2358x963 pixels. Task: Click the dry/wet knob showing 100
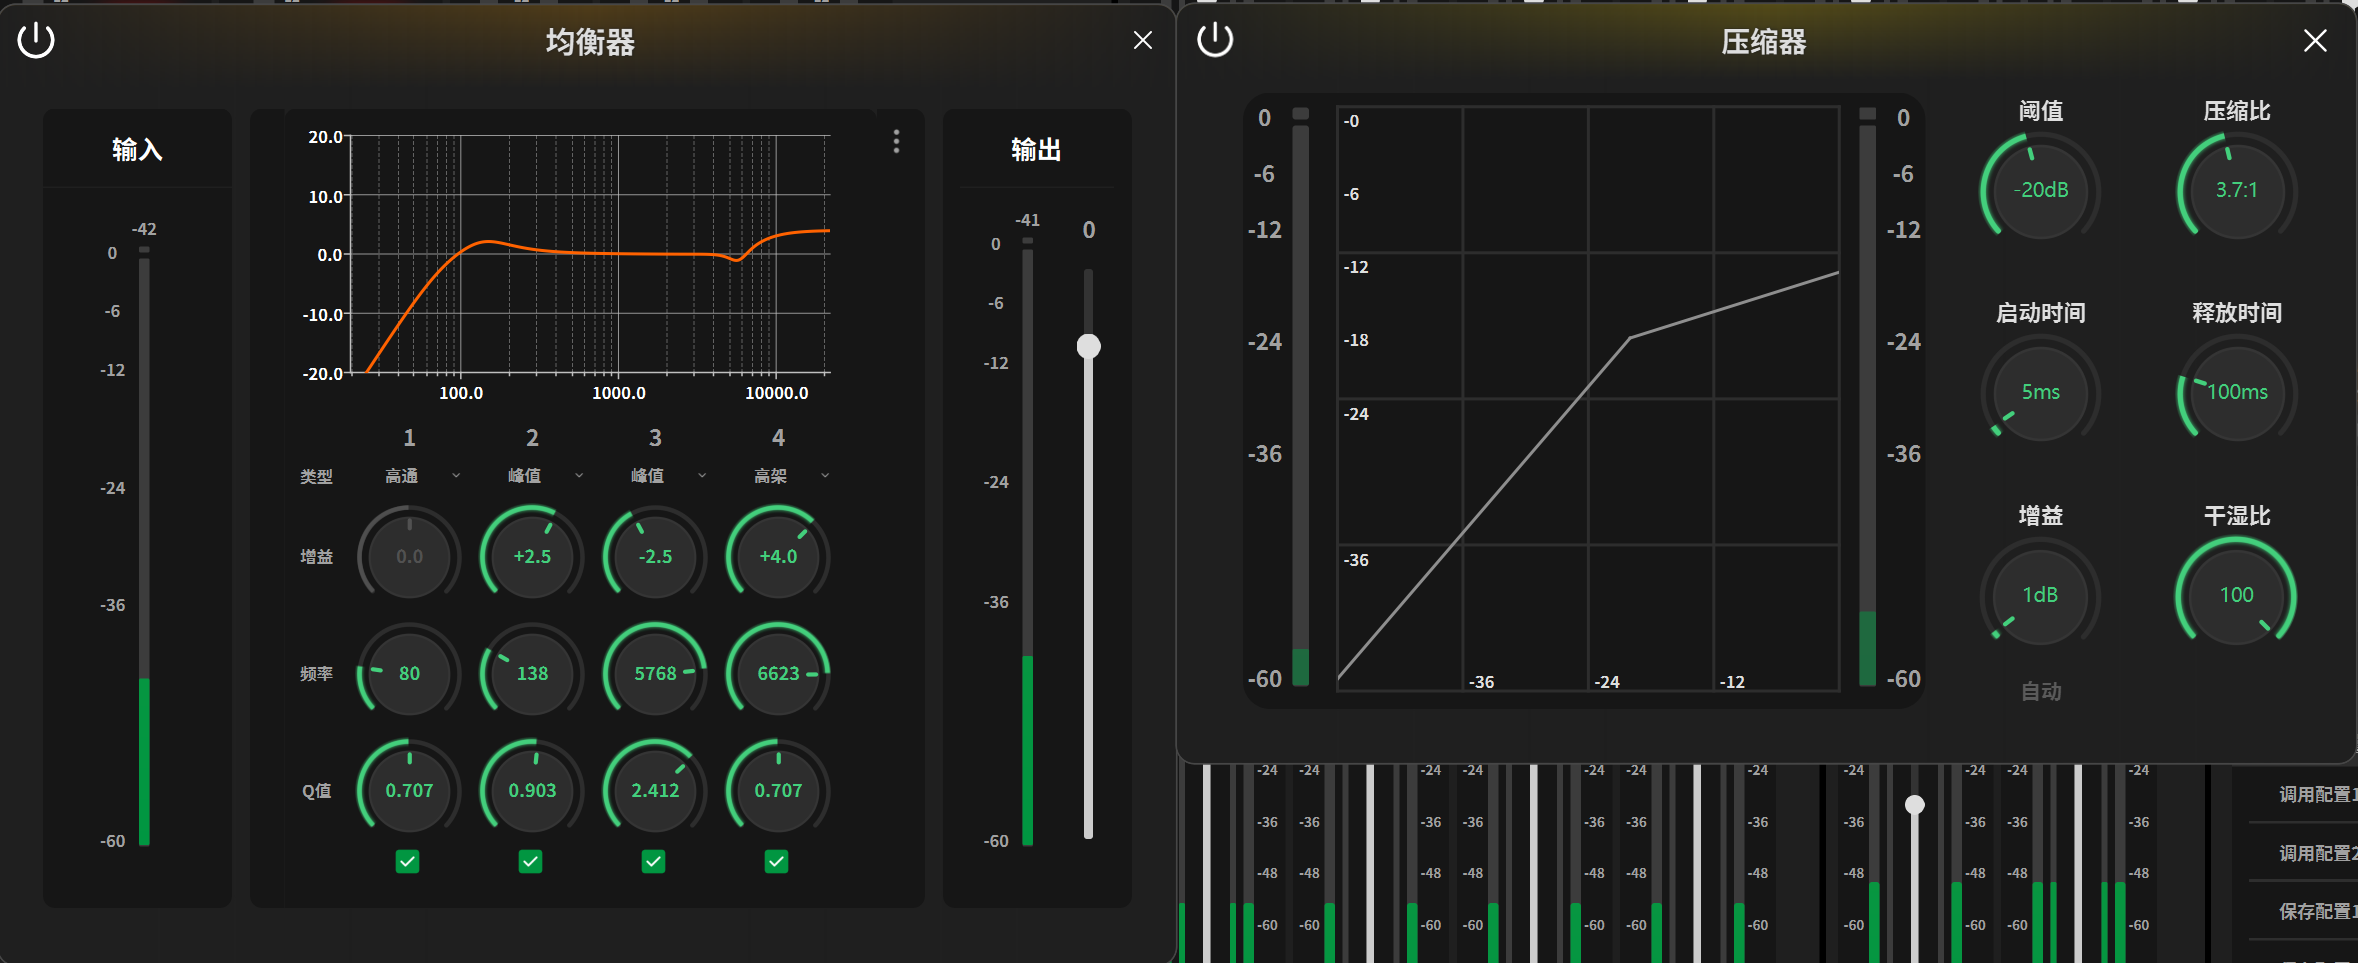pyautogui.click(x=2236, y=595)
